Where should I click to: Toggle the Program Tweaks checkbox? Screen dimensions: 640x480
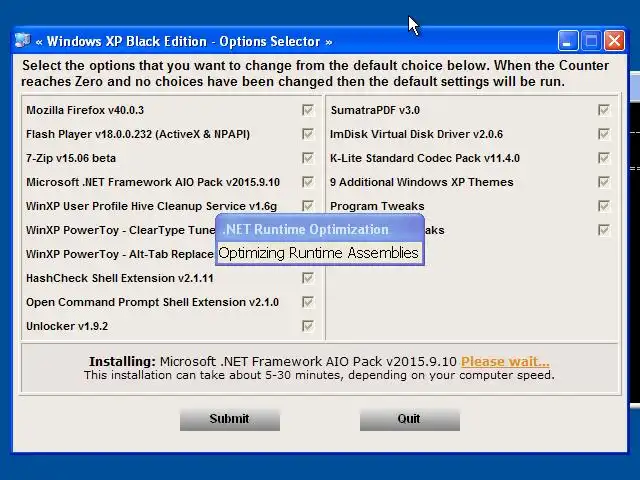604,206
